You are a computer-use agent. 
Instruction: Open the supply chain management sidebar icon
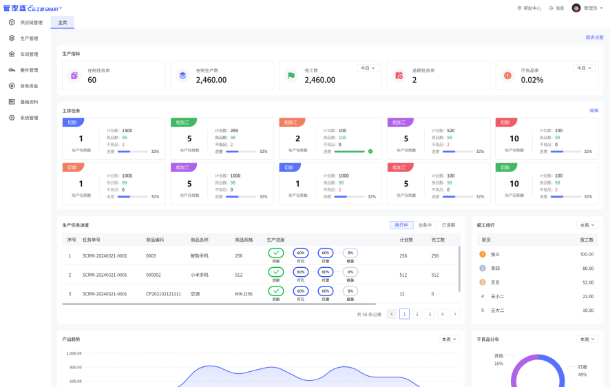pos(12,23)
